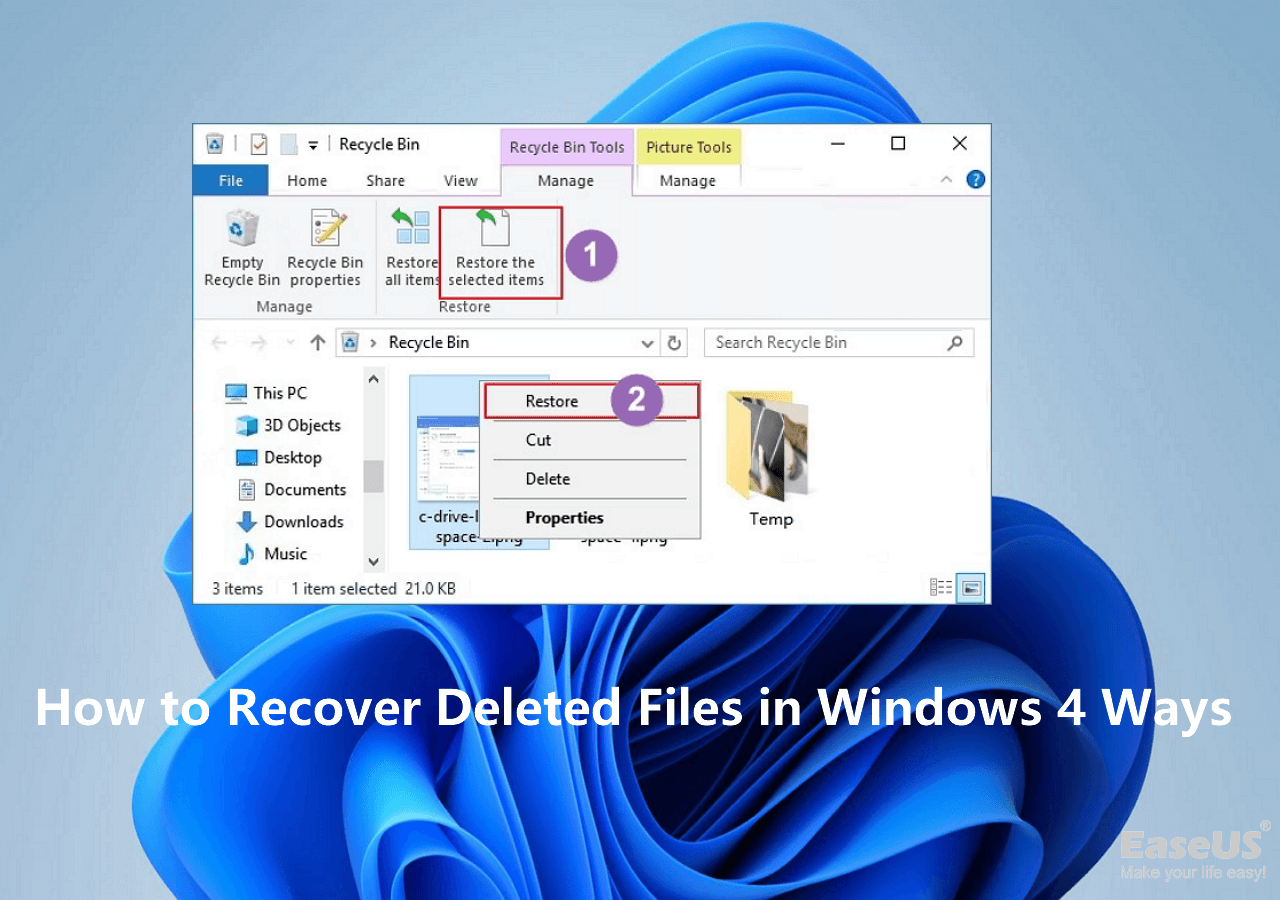Choose Restore from the context menu
Image resolution: width=1280 pixels, height=900 pixels.
591,401
